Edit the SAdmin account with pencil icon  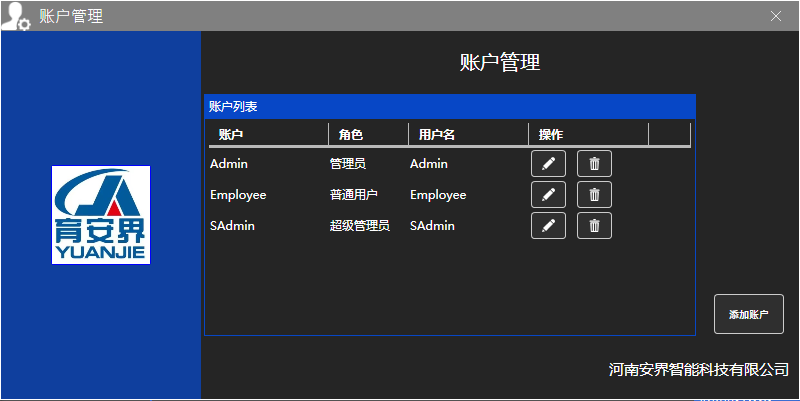[x=548, y=226]
